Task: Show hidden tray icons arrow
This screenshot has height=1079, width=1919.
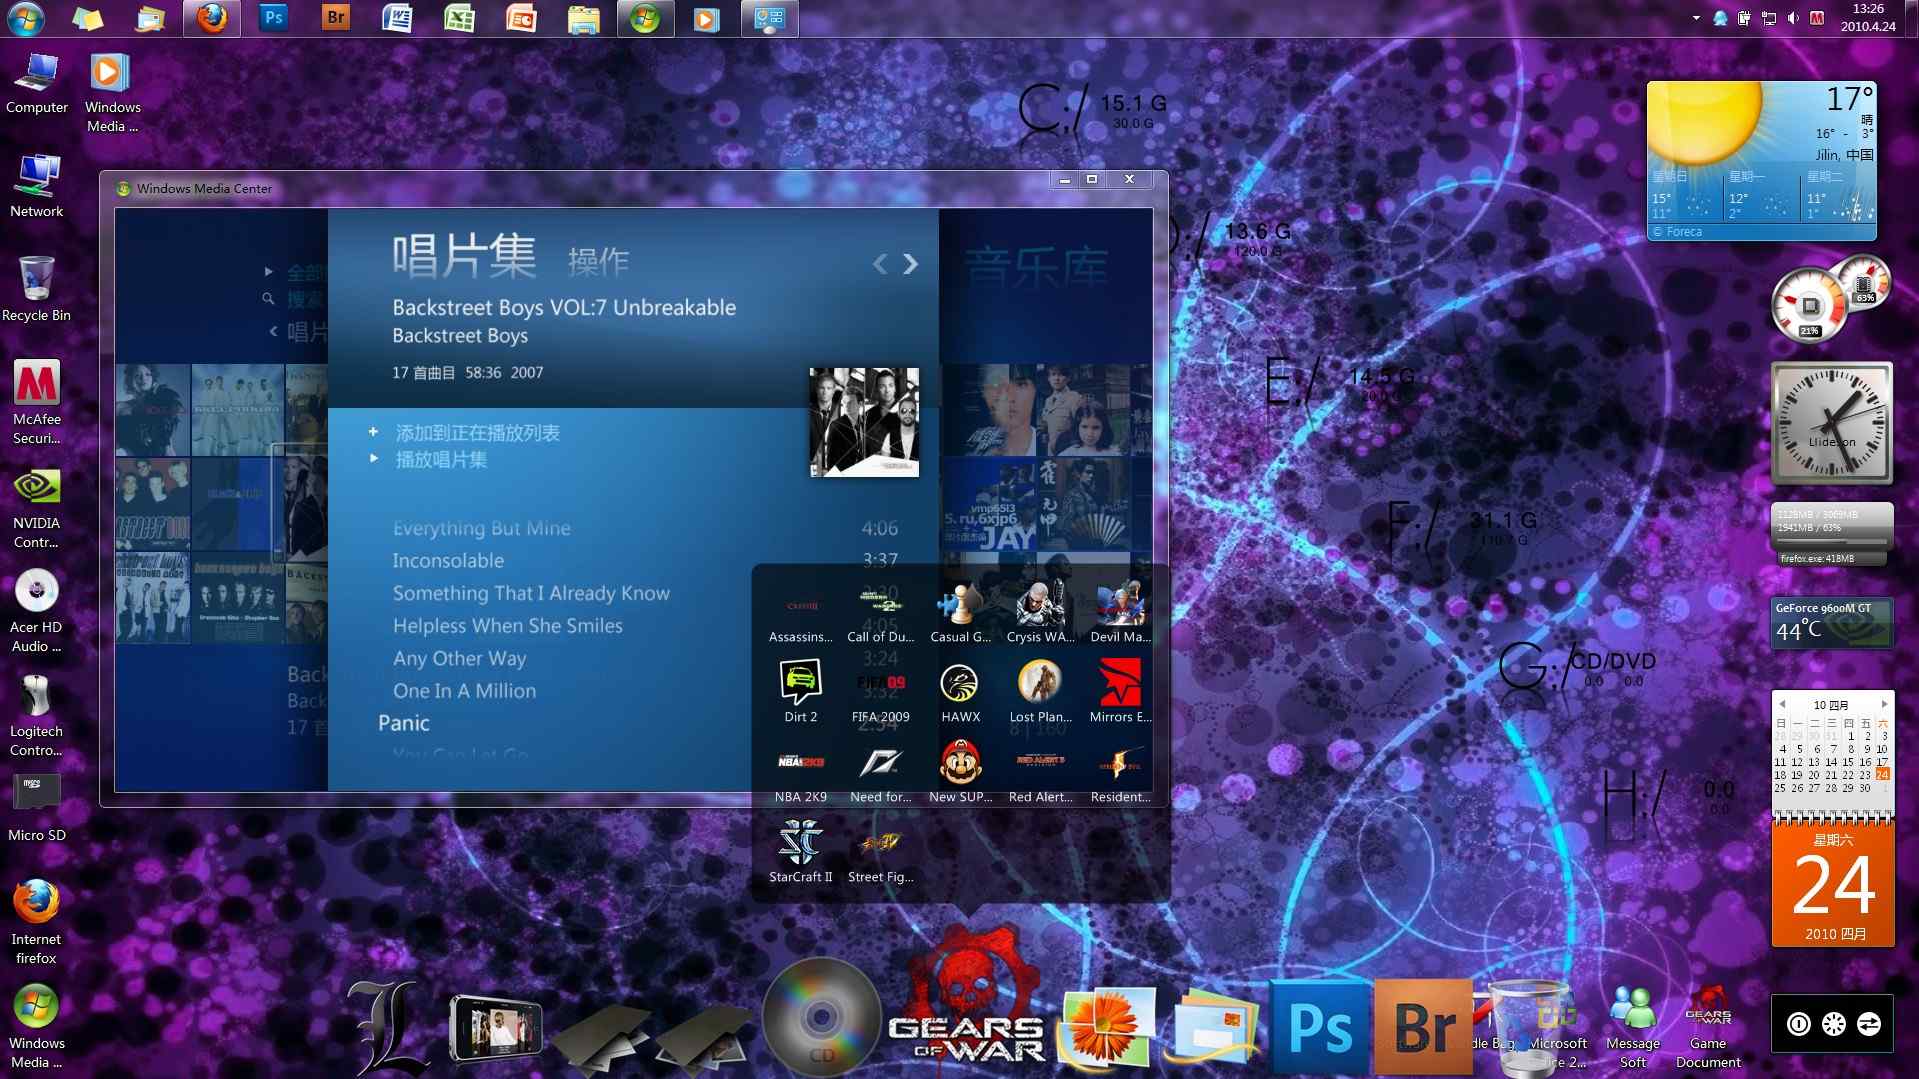Action: tap(1696, 18)
